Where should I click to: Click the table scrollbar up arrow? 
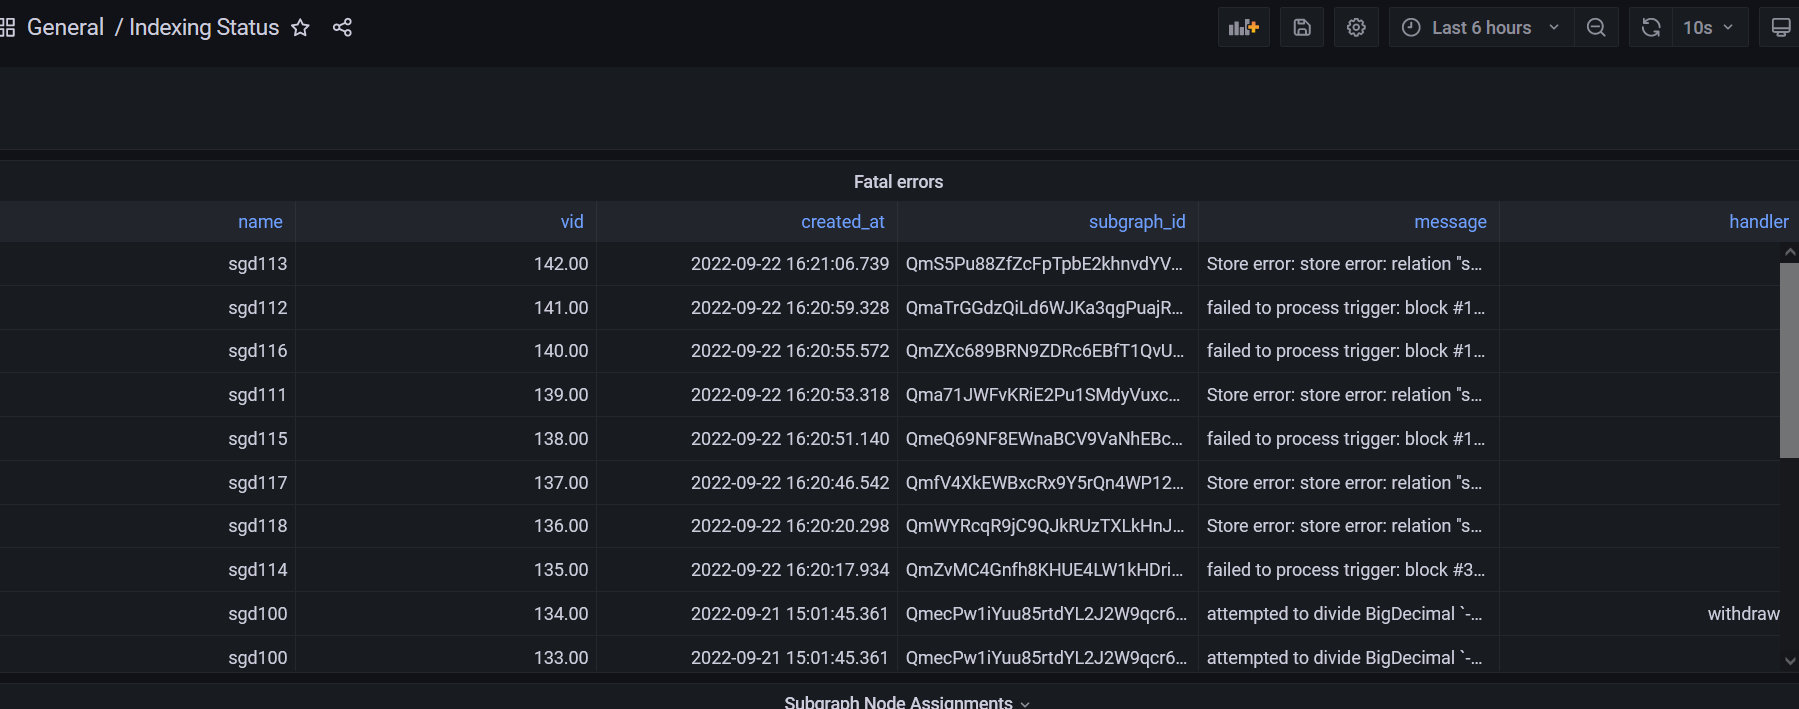(x=1790, y=252)
